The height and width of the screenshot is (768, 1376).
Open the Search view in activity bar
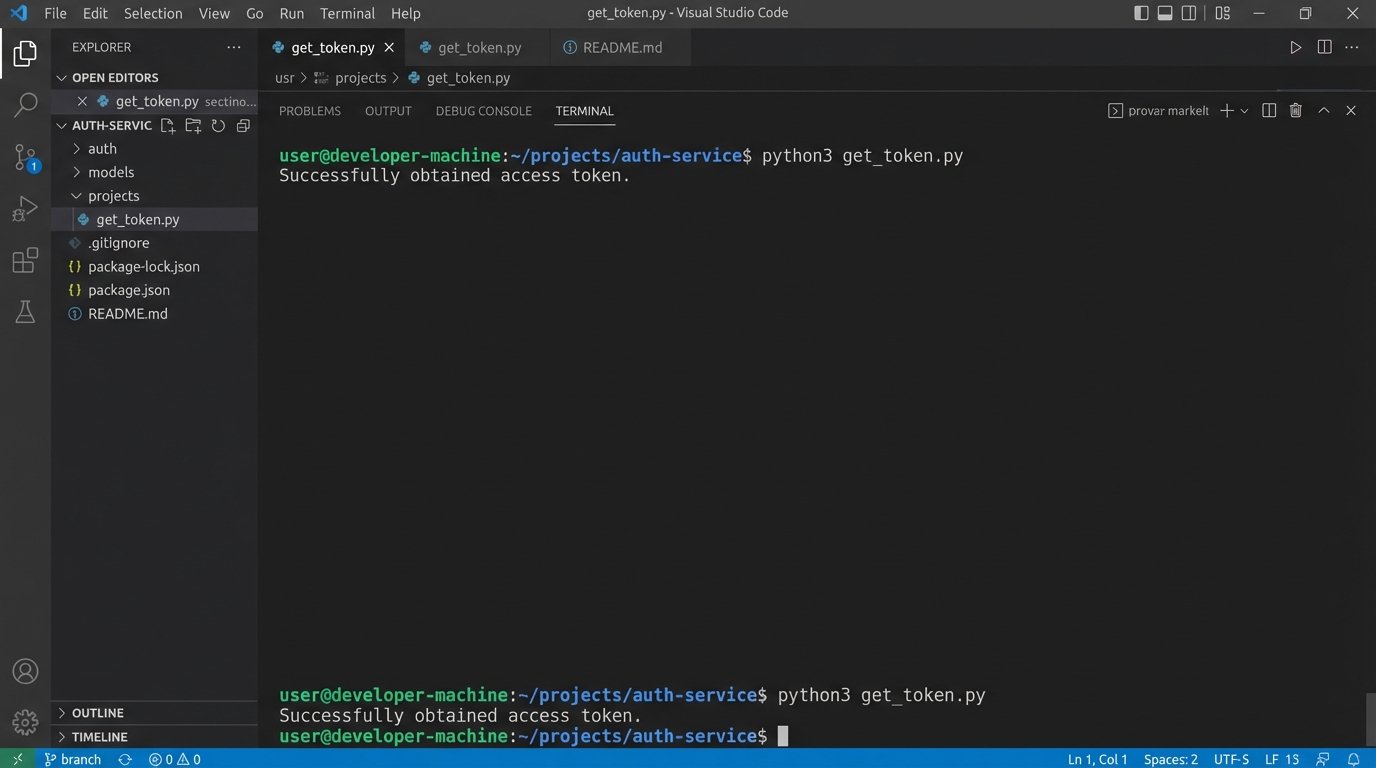25,105
